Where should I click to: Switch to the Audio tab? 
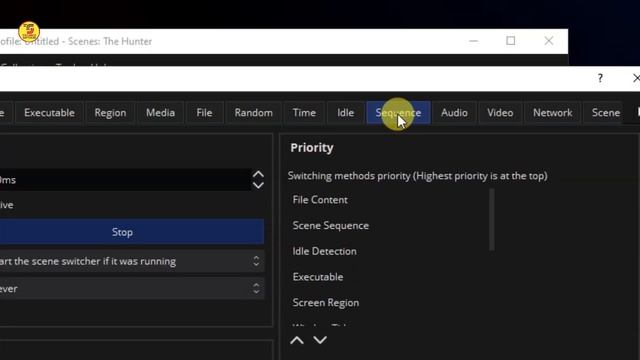pyautogui.click(x=454, y=113)
